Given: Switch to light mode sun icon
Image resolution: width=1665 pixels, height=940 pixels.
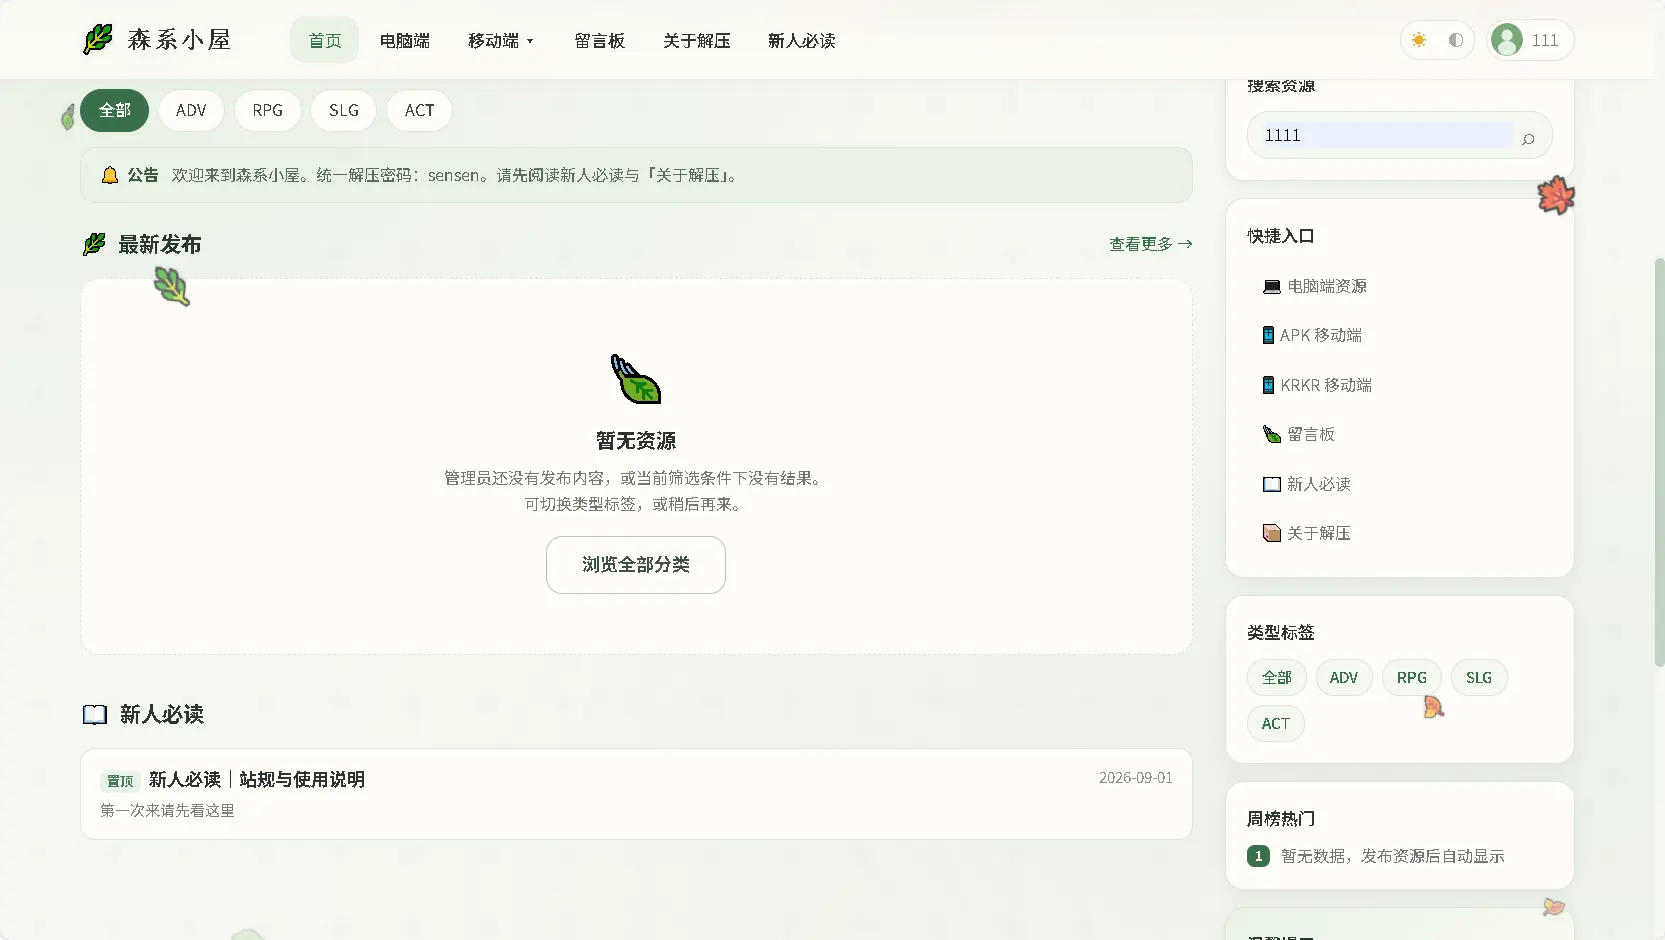Looking at the screenshot, I should point(1419,40).
